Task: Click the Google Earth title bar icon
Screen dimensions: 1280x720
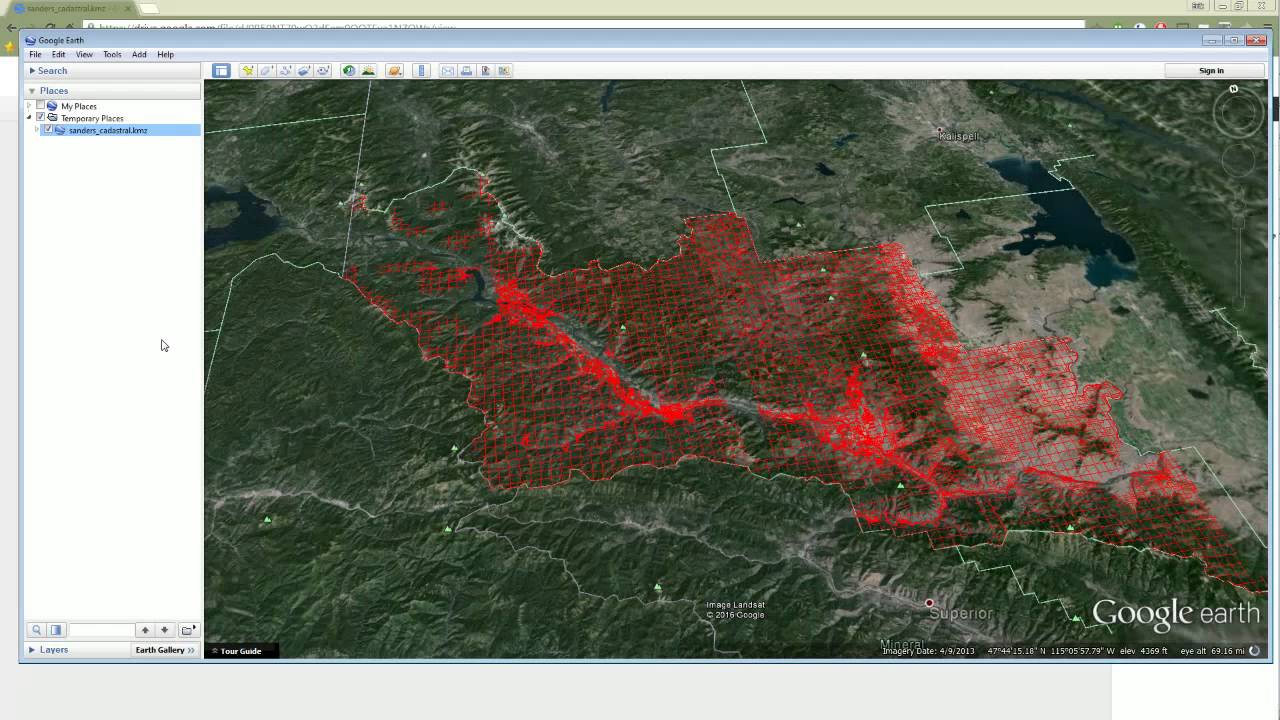Action: tap(30, 41)
